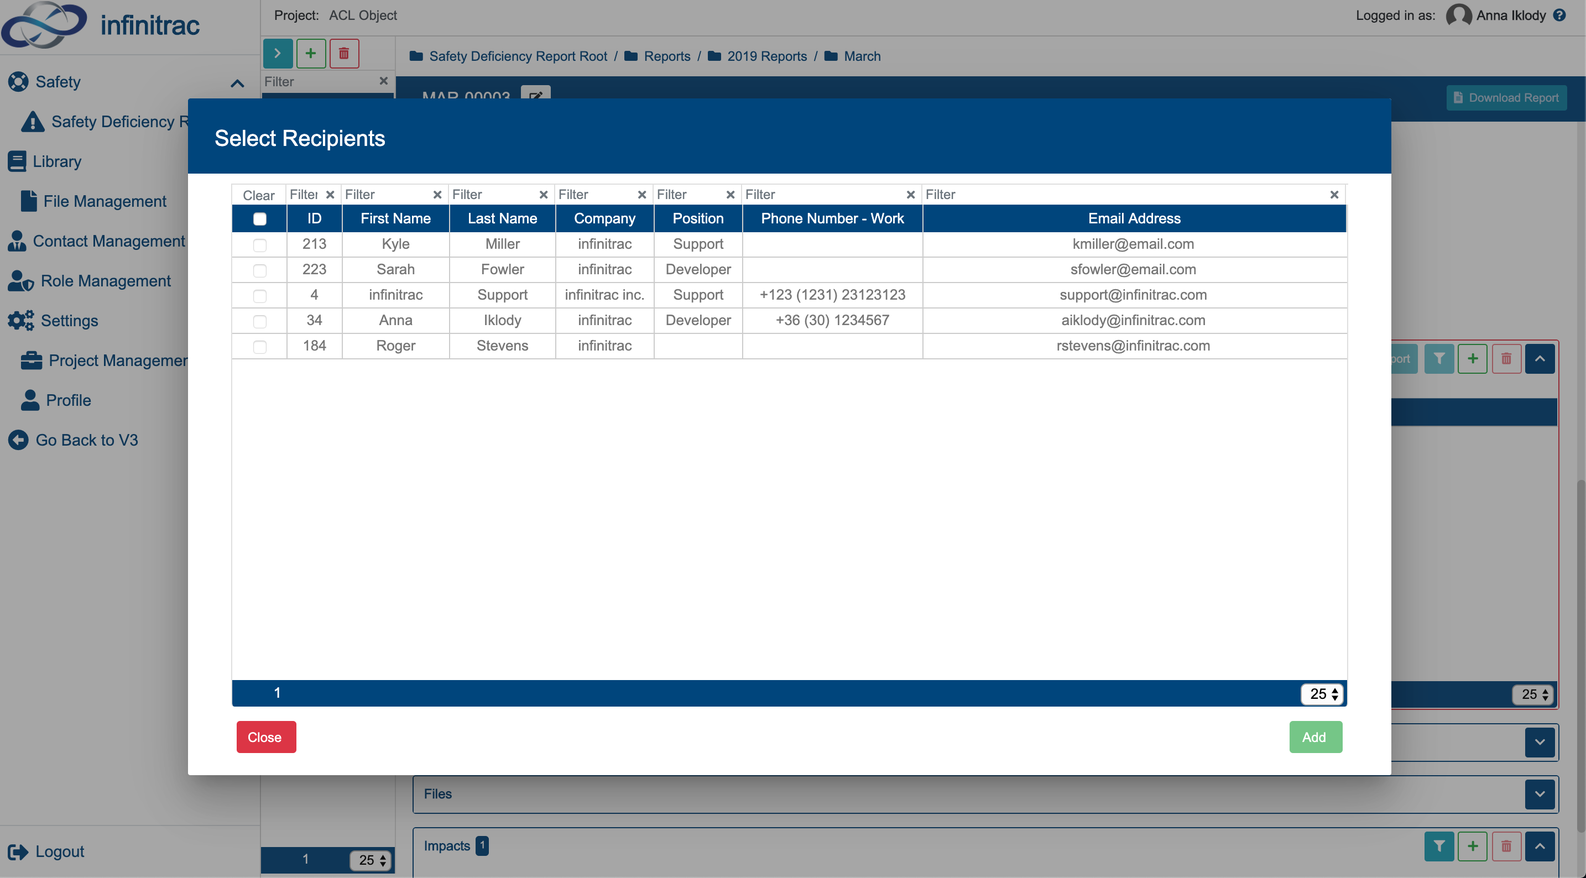The width and height of the screenshot is (1586, 878).
Task: Sort by the Last Name column header
Action: (x=502, y=219)
